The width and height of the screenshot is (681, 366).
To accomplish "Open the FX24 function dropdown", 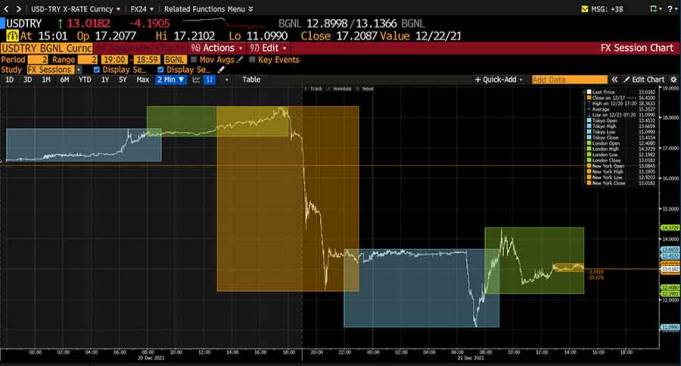I will click(x=142, y=9).
